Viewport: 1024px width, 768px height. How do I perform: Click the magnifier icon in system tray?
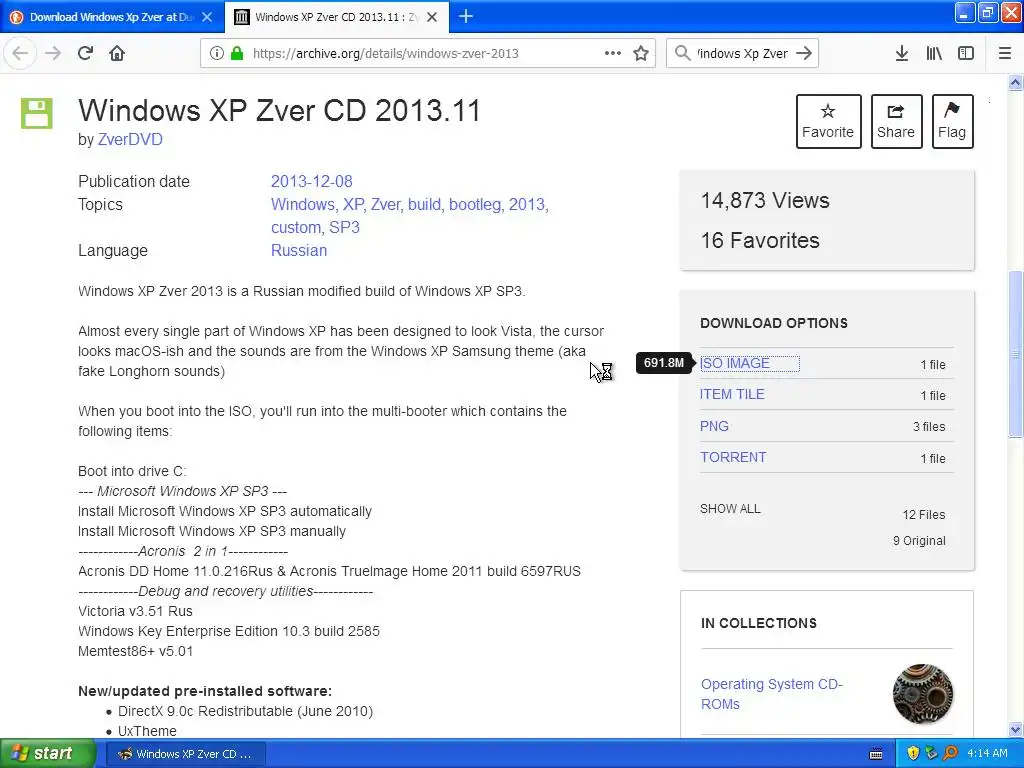(x=950, y=754)
